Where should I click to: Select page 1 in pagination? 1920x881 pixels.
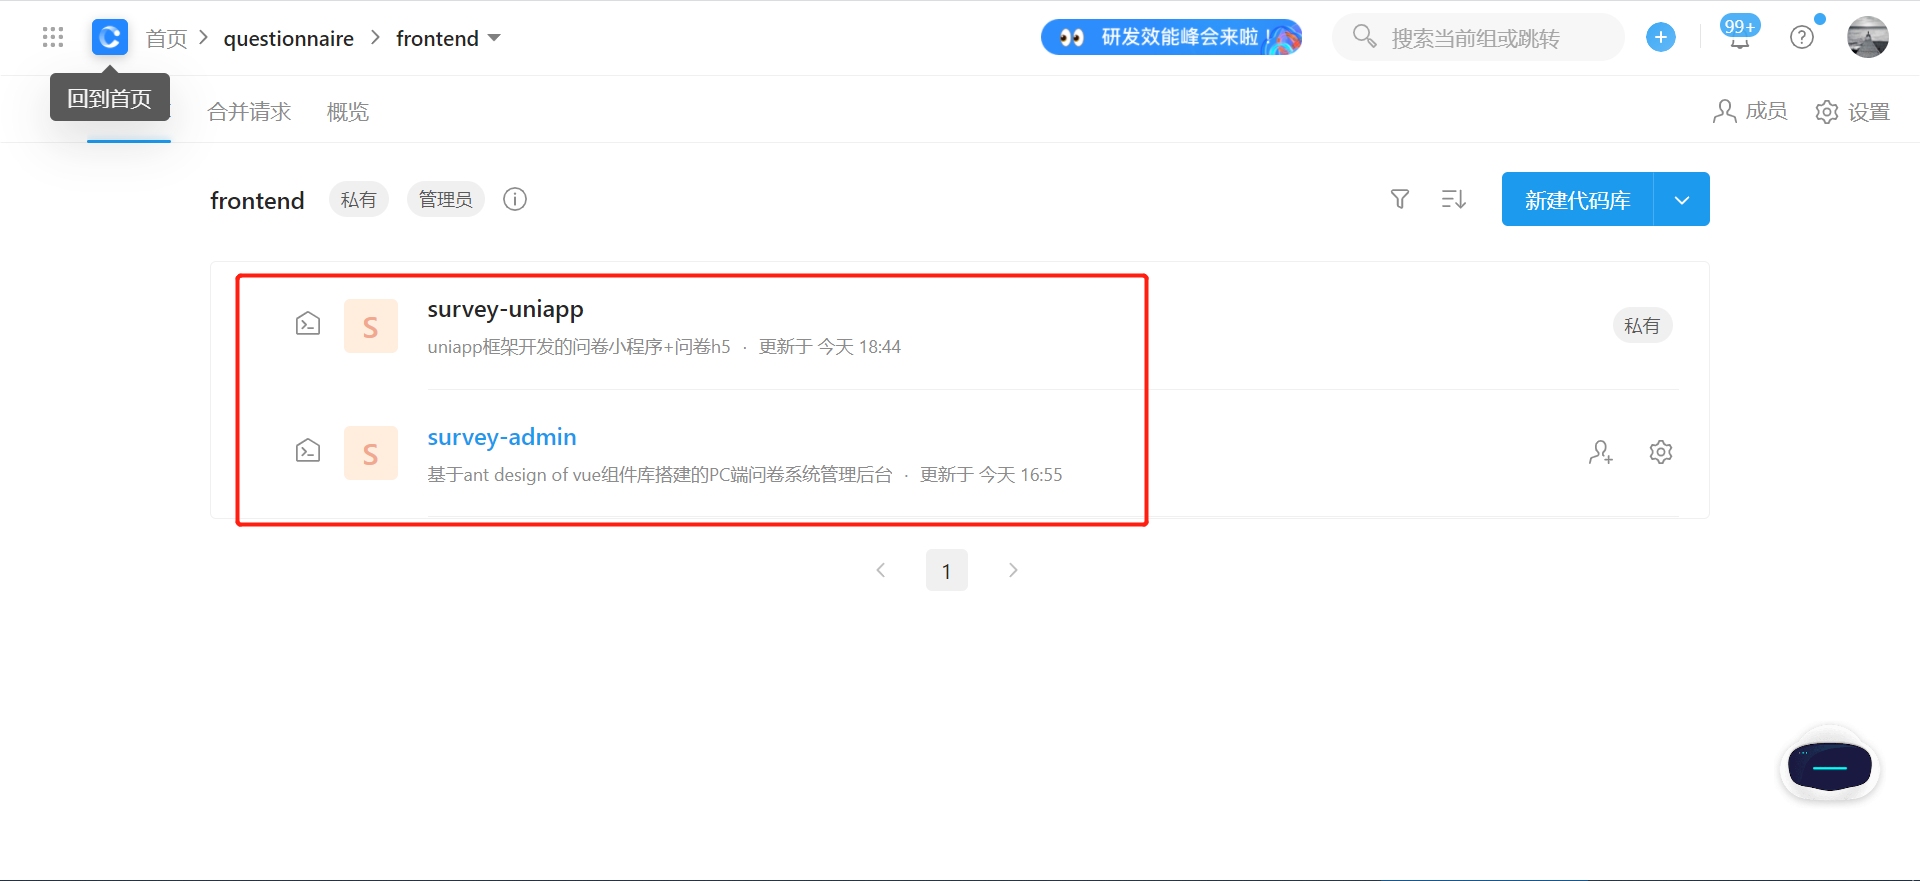click(947, 570)
